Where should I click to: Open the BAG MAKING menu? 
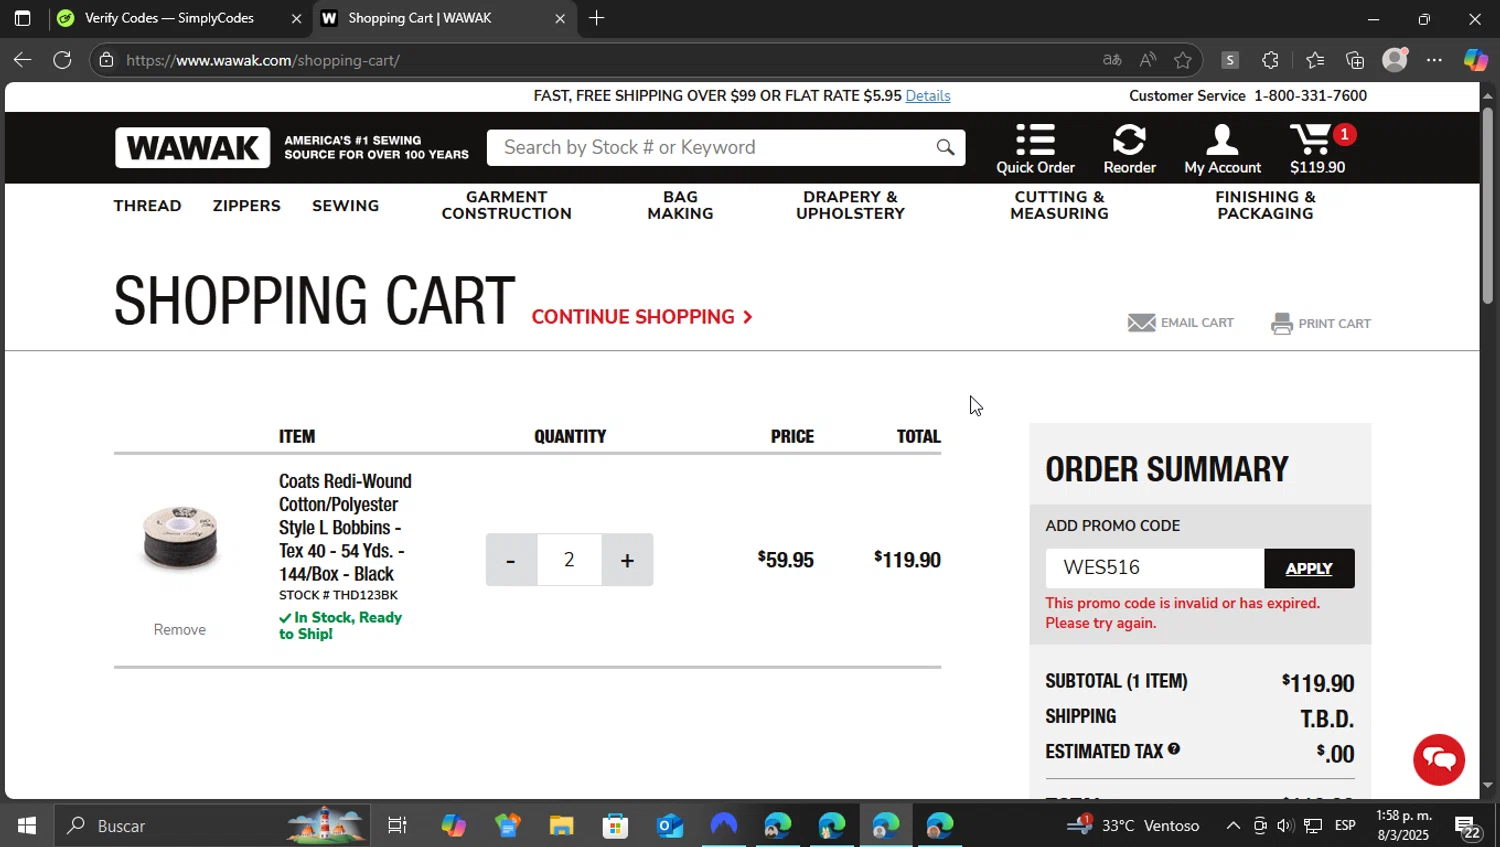[x=680, y=206]
